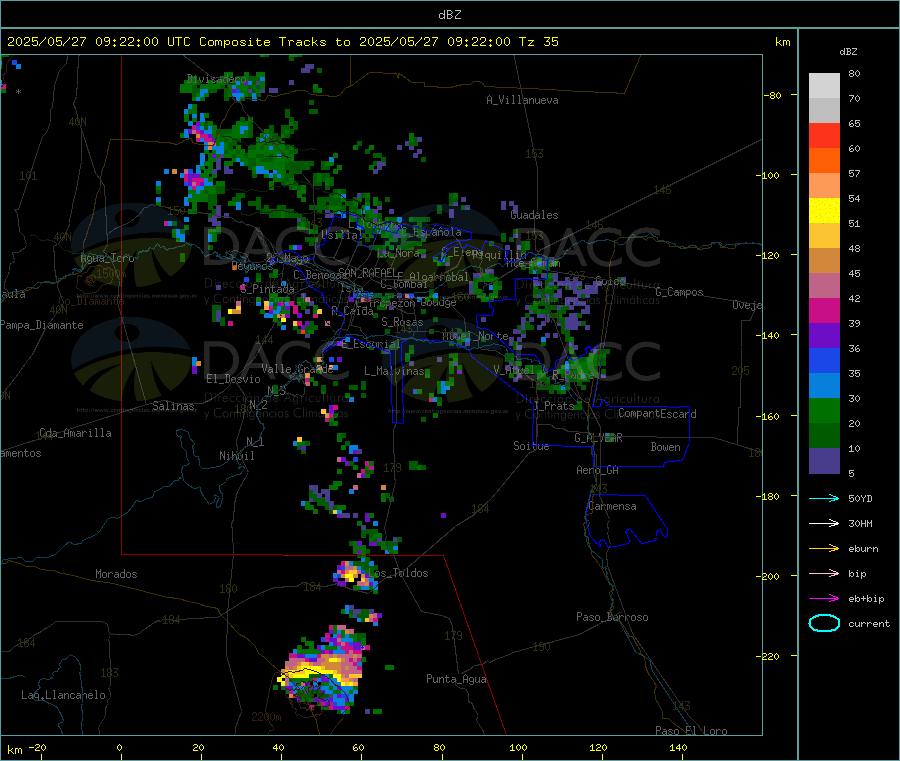The width and height of the screenshot is (900, 761).
Task: Click the 'Carmensa' map label
Action: point(612,506)
